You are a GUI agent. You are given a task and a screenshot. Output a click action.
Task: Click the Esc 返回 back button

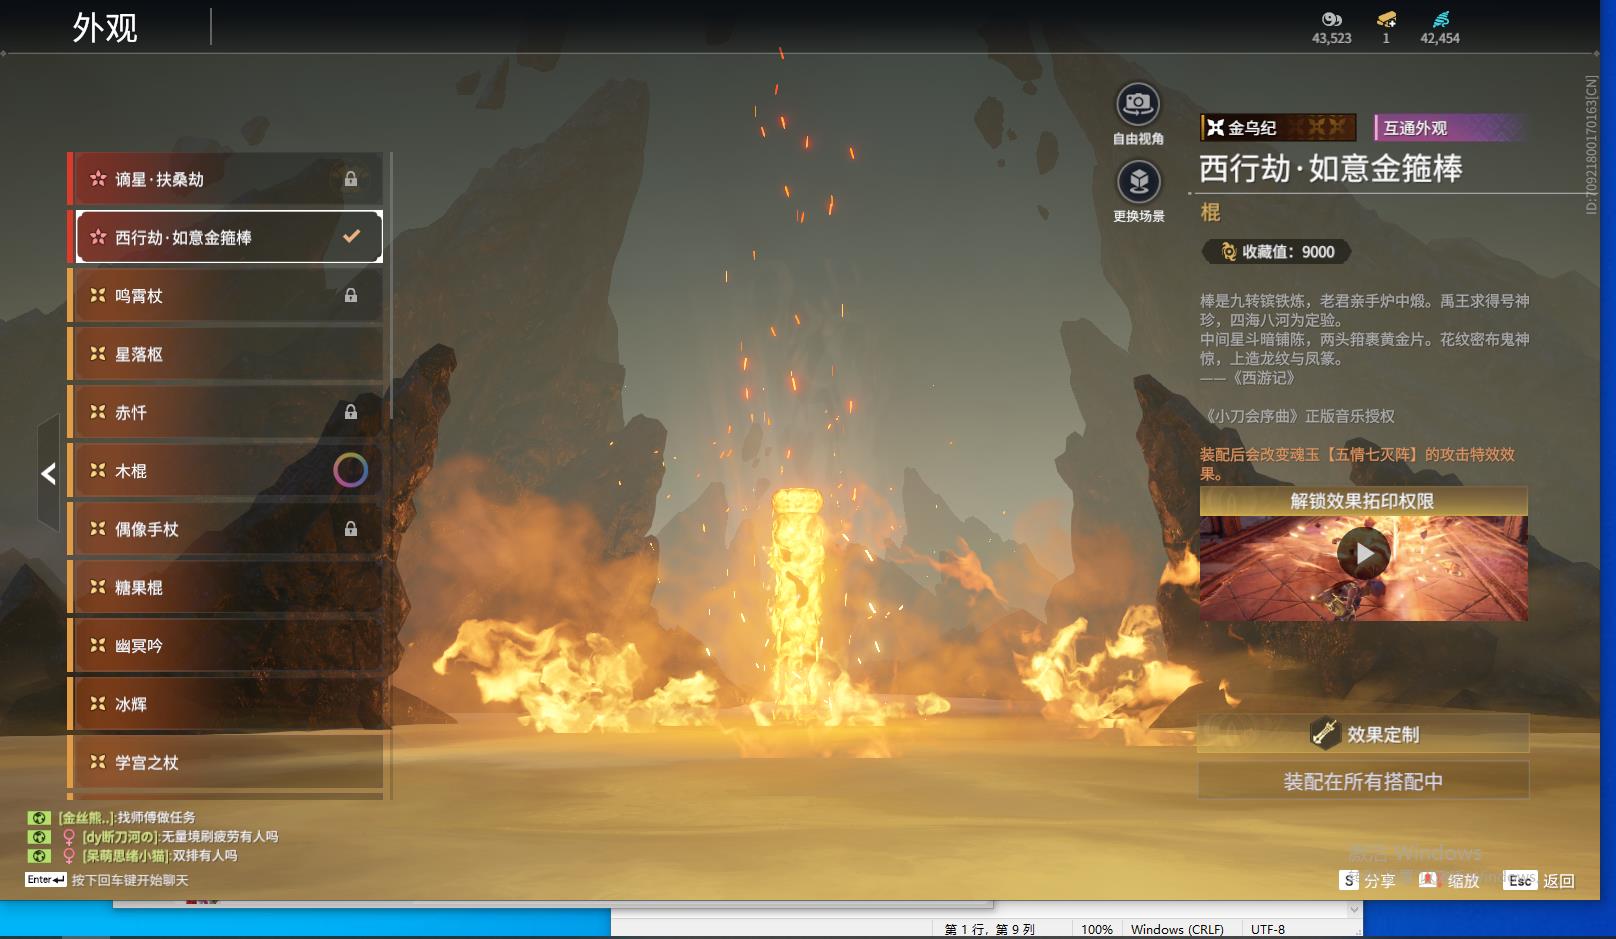pyautogui.click(x=1540, y=880)
